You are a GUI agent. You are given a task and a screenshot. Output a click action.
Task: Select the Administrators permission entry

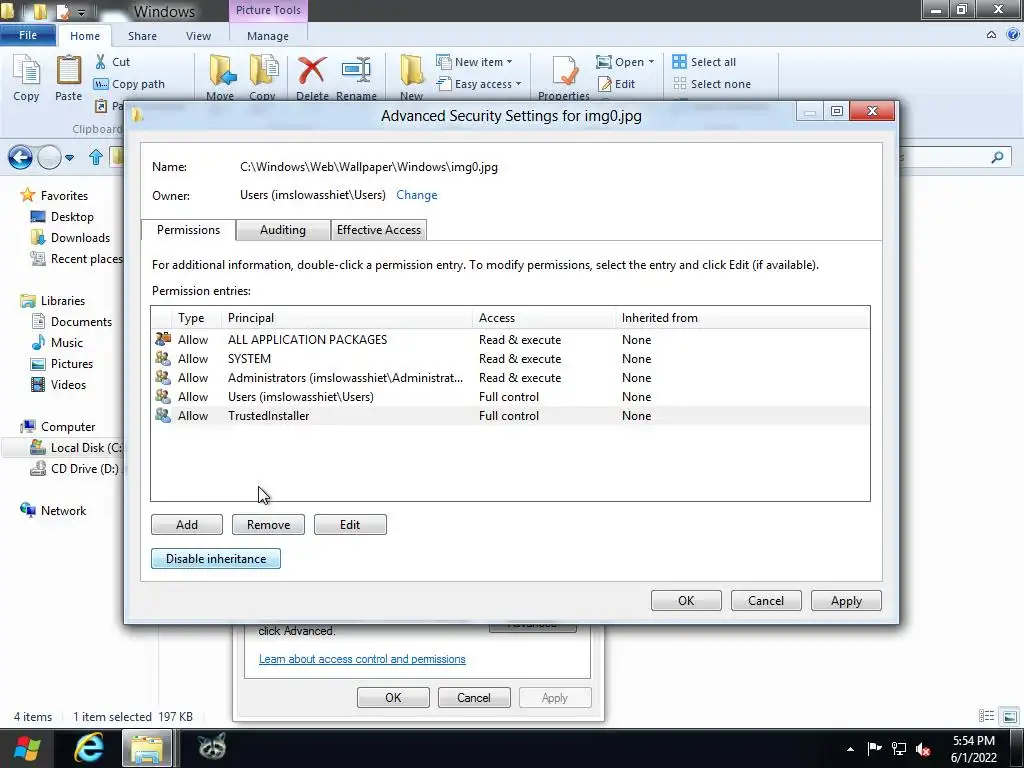point(510,377)
